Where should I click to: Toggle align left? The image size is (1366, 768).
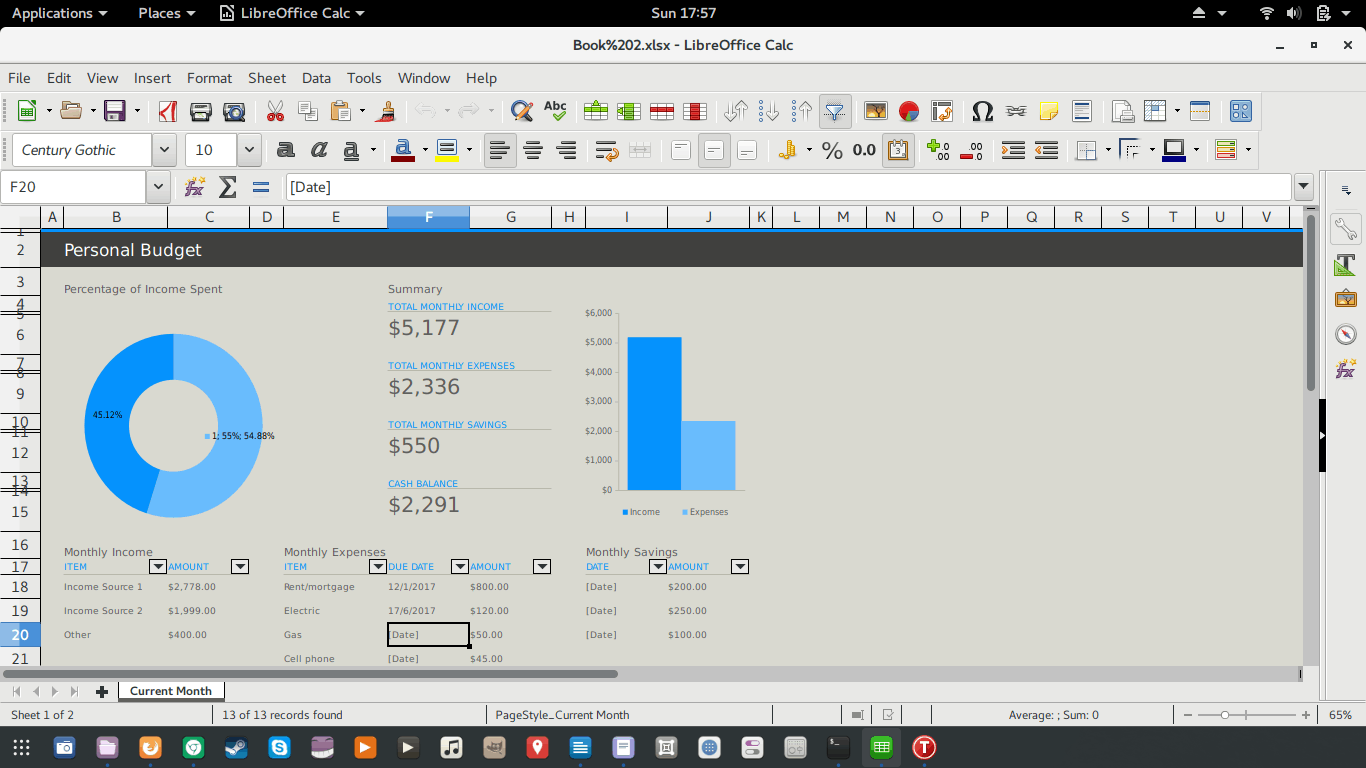pos(500,150)
